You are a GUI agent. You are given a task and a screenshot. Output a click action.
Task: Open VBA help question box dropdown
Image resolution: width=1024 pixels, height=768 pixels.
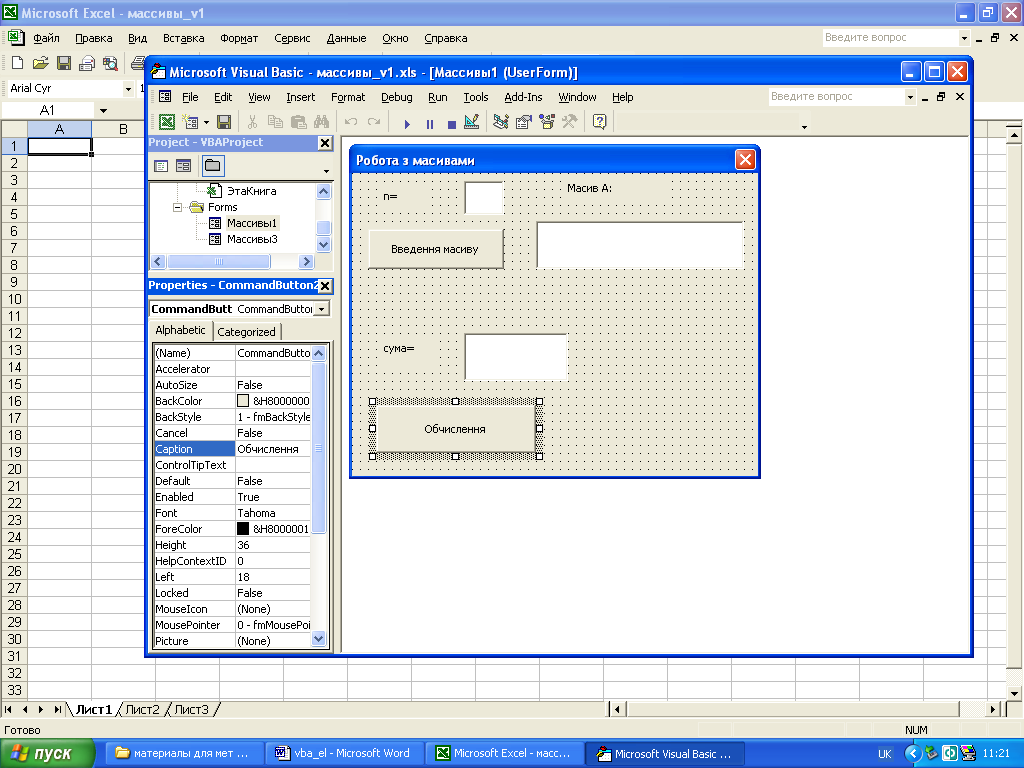coord(910,97)
